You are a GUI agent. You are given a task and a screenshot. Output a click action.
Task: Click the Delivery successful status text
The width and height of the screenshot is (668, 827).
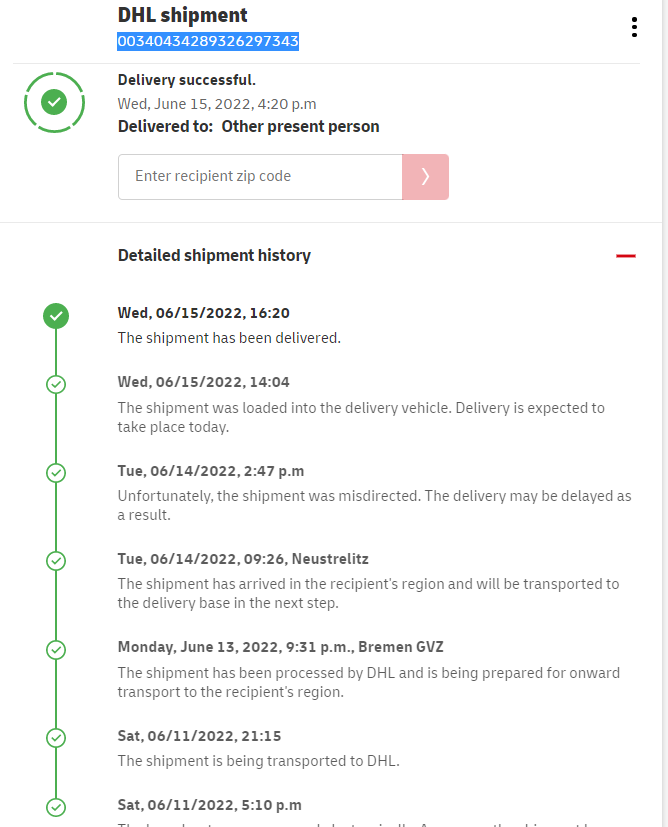(187, 80)
